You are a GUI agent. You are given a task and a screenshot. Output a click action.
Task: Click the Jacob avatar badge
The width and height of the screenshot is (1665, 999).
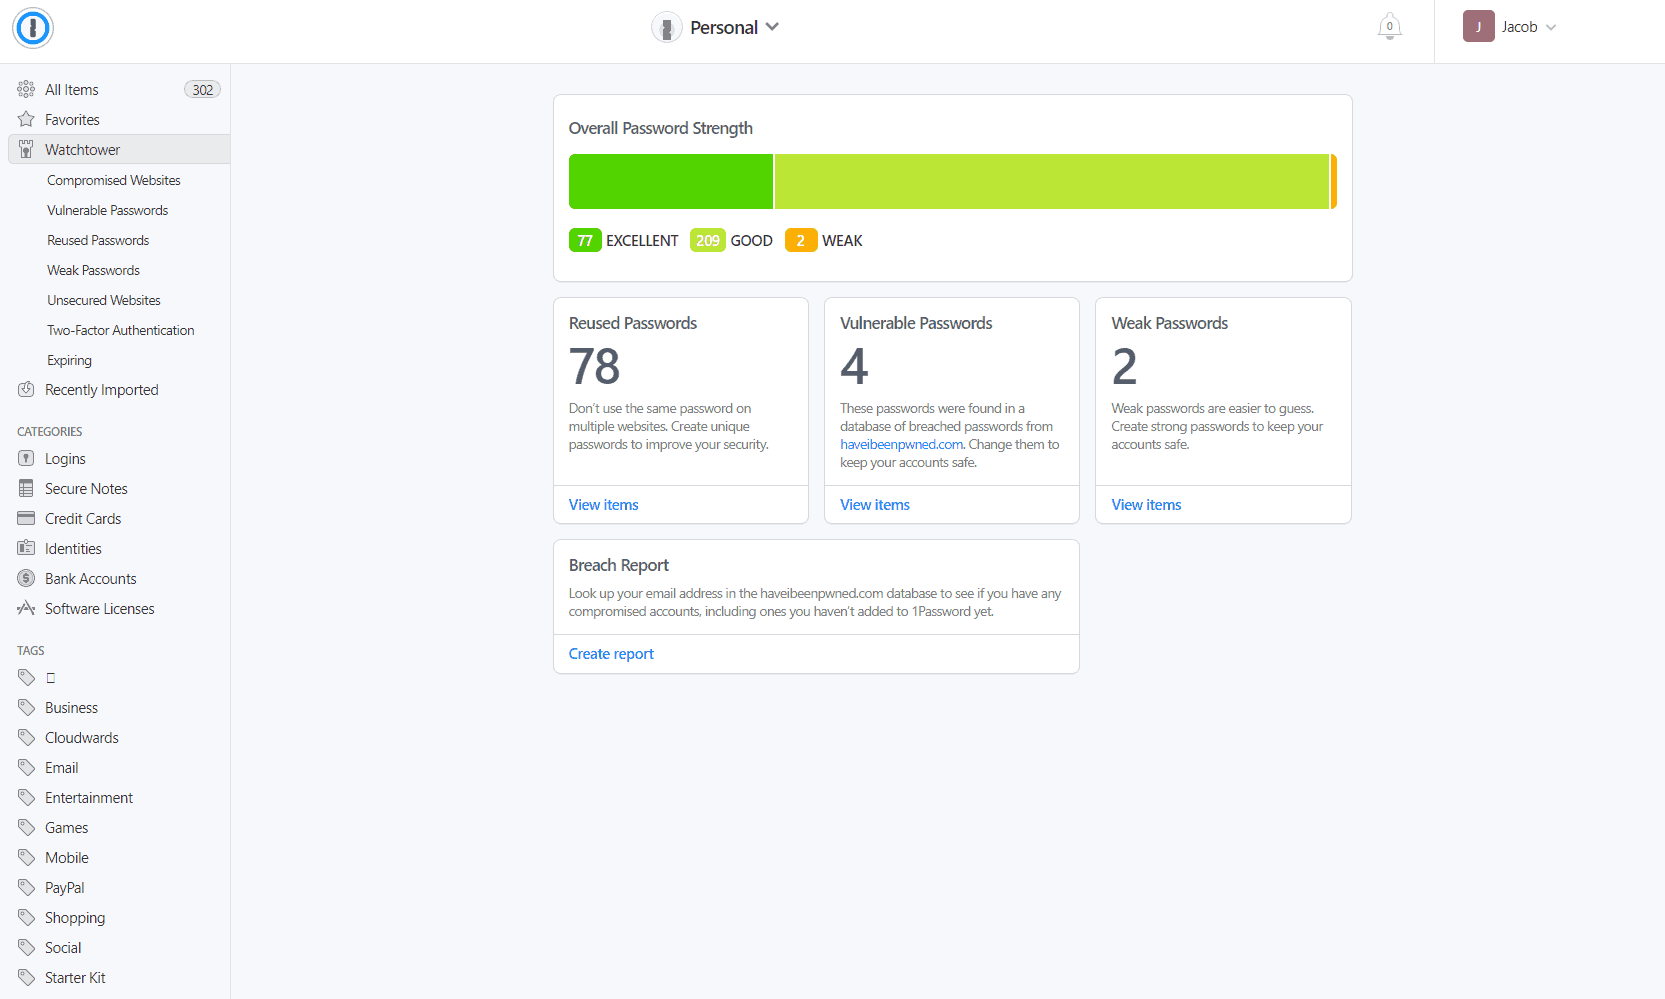(x=1478, y=27)
